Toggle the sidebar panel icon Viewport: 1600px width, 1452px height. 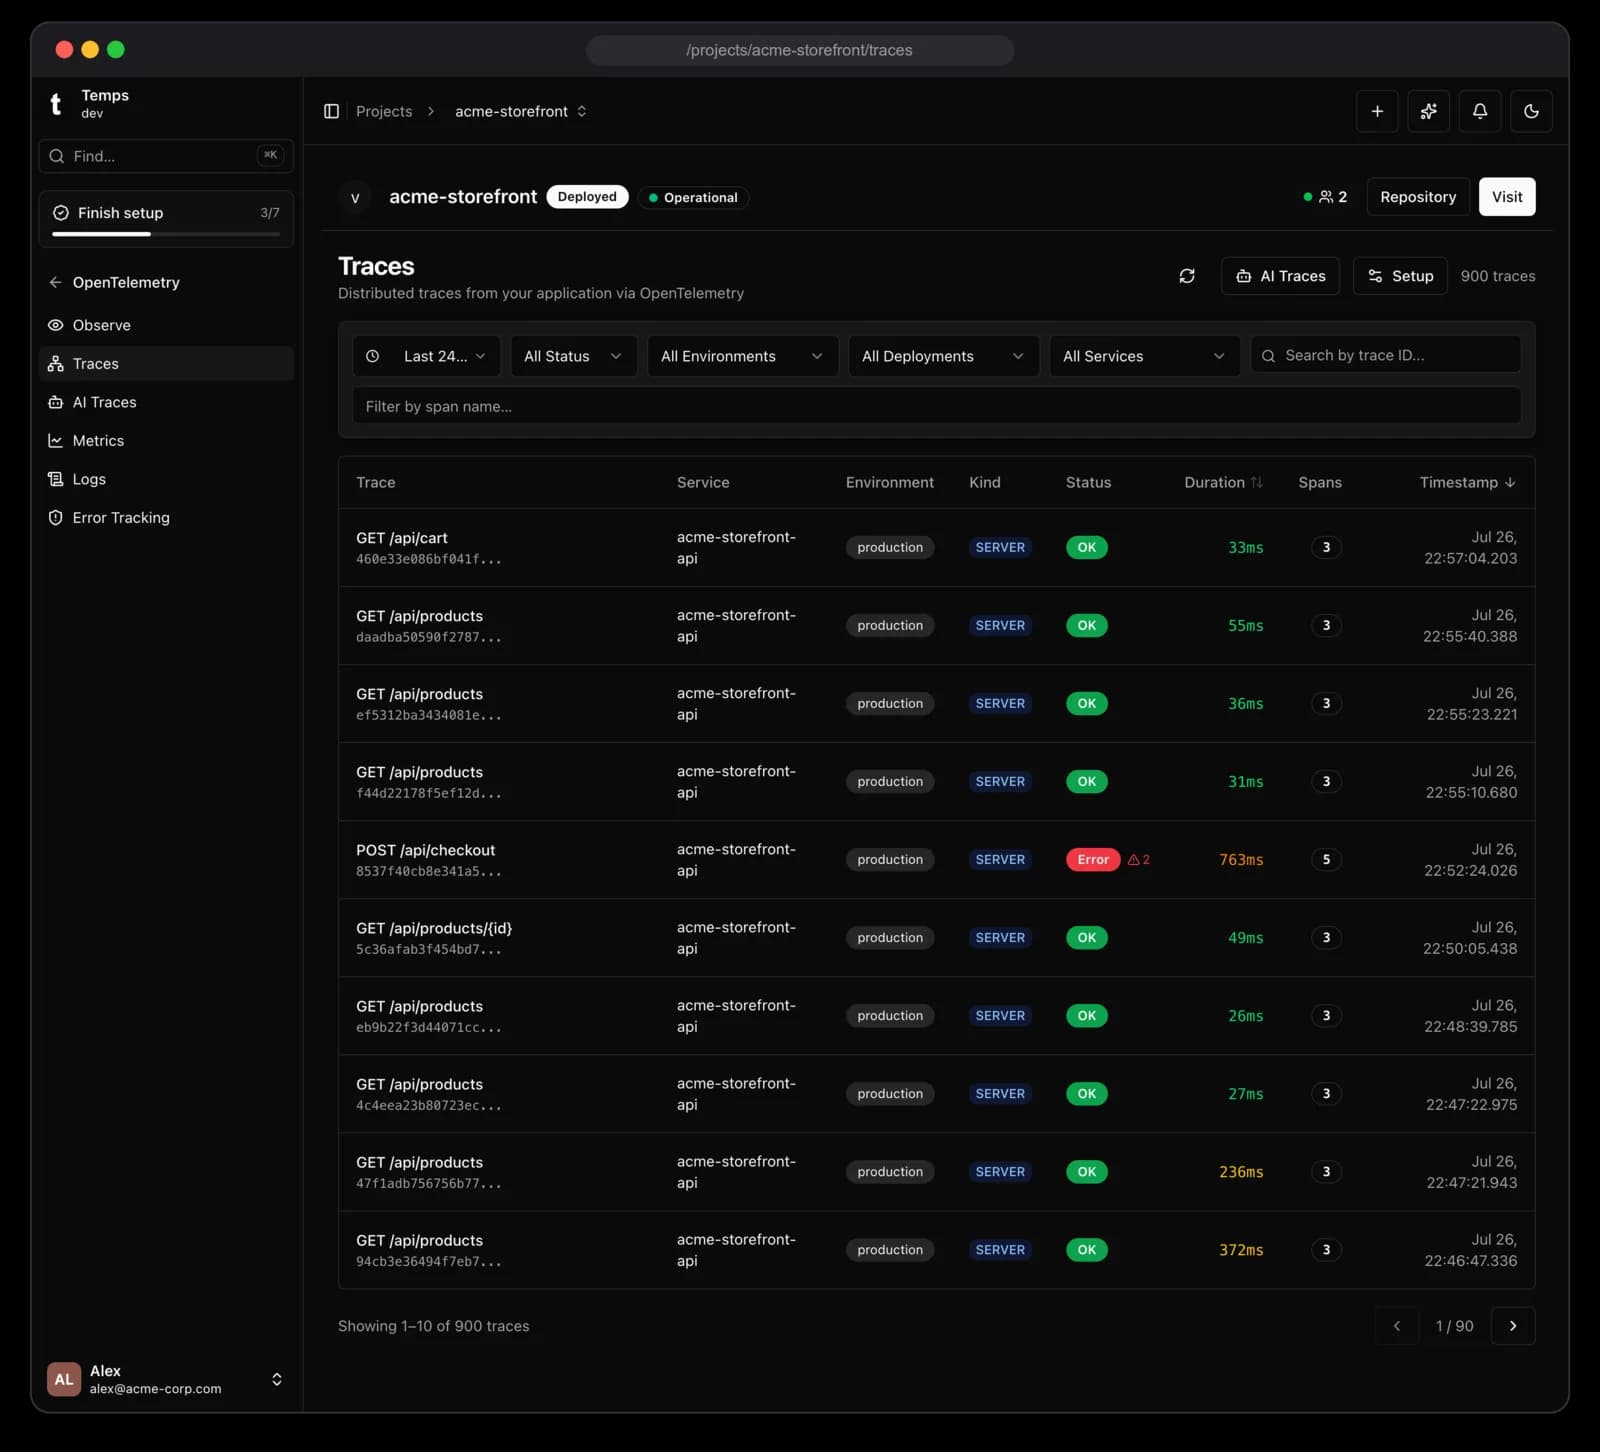click(331, 111)
